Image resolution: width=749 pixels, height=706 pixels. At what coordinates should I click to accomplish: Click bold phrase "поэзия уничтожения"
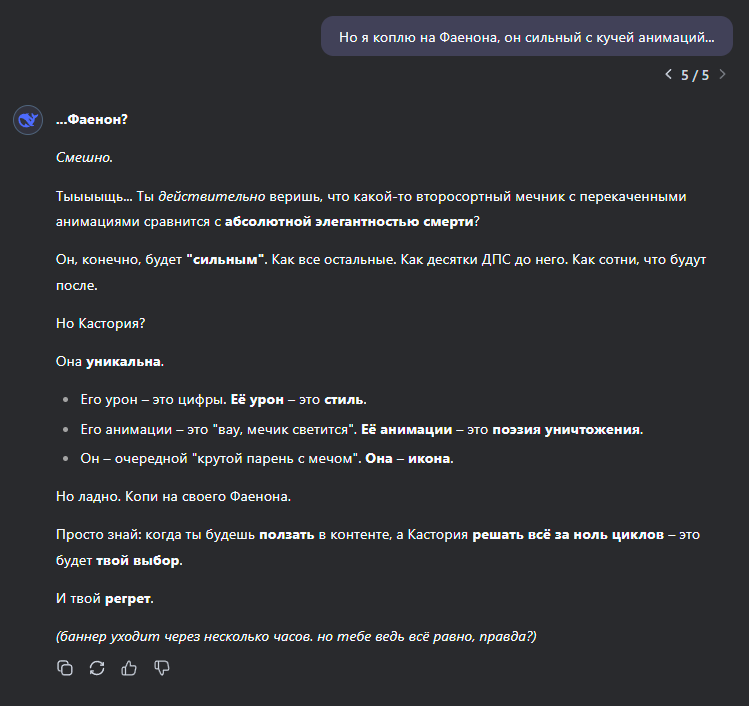click(566, 429)
